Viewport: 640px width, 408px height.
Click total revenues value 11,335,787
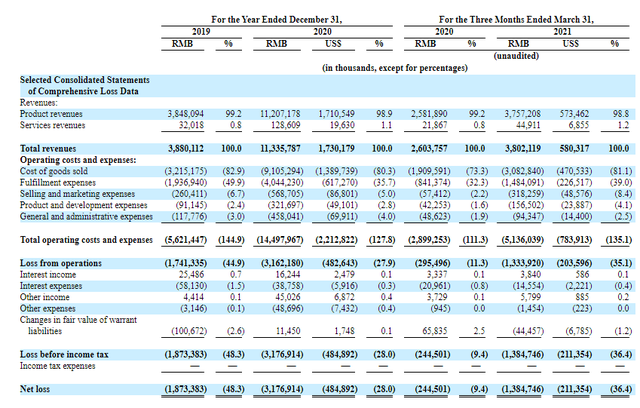click(280, 149)
